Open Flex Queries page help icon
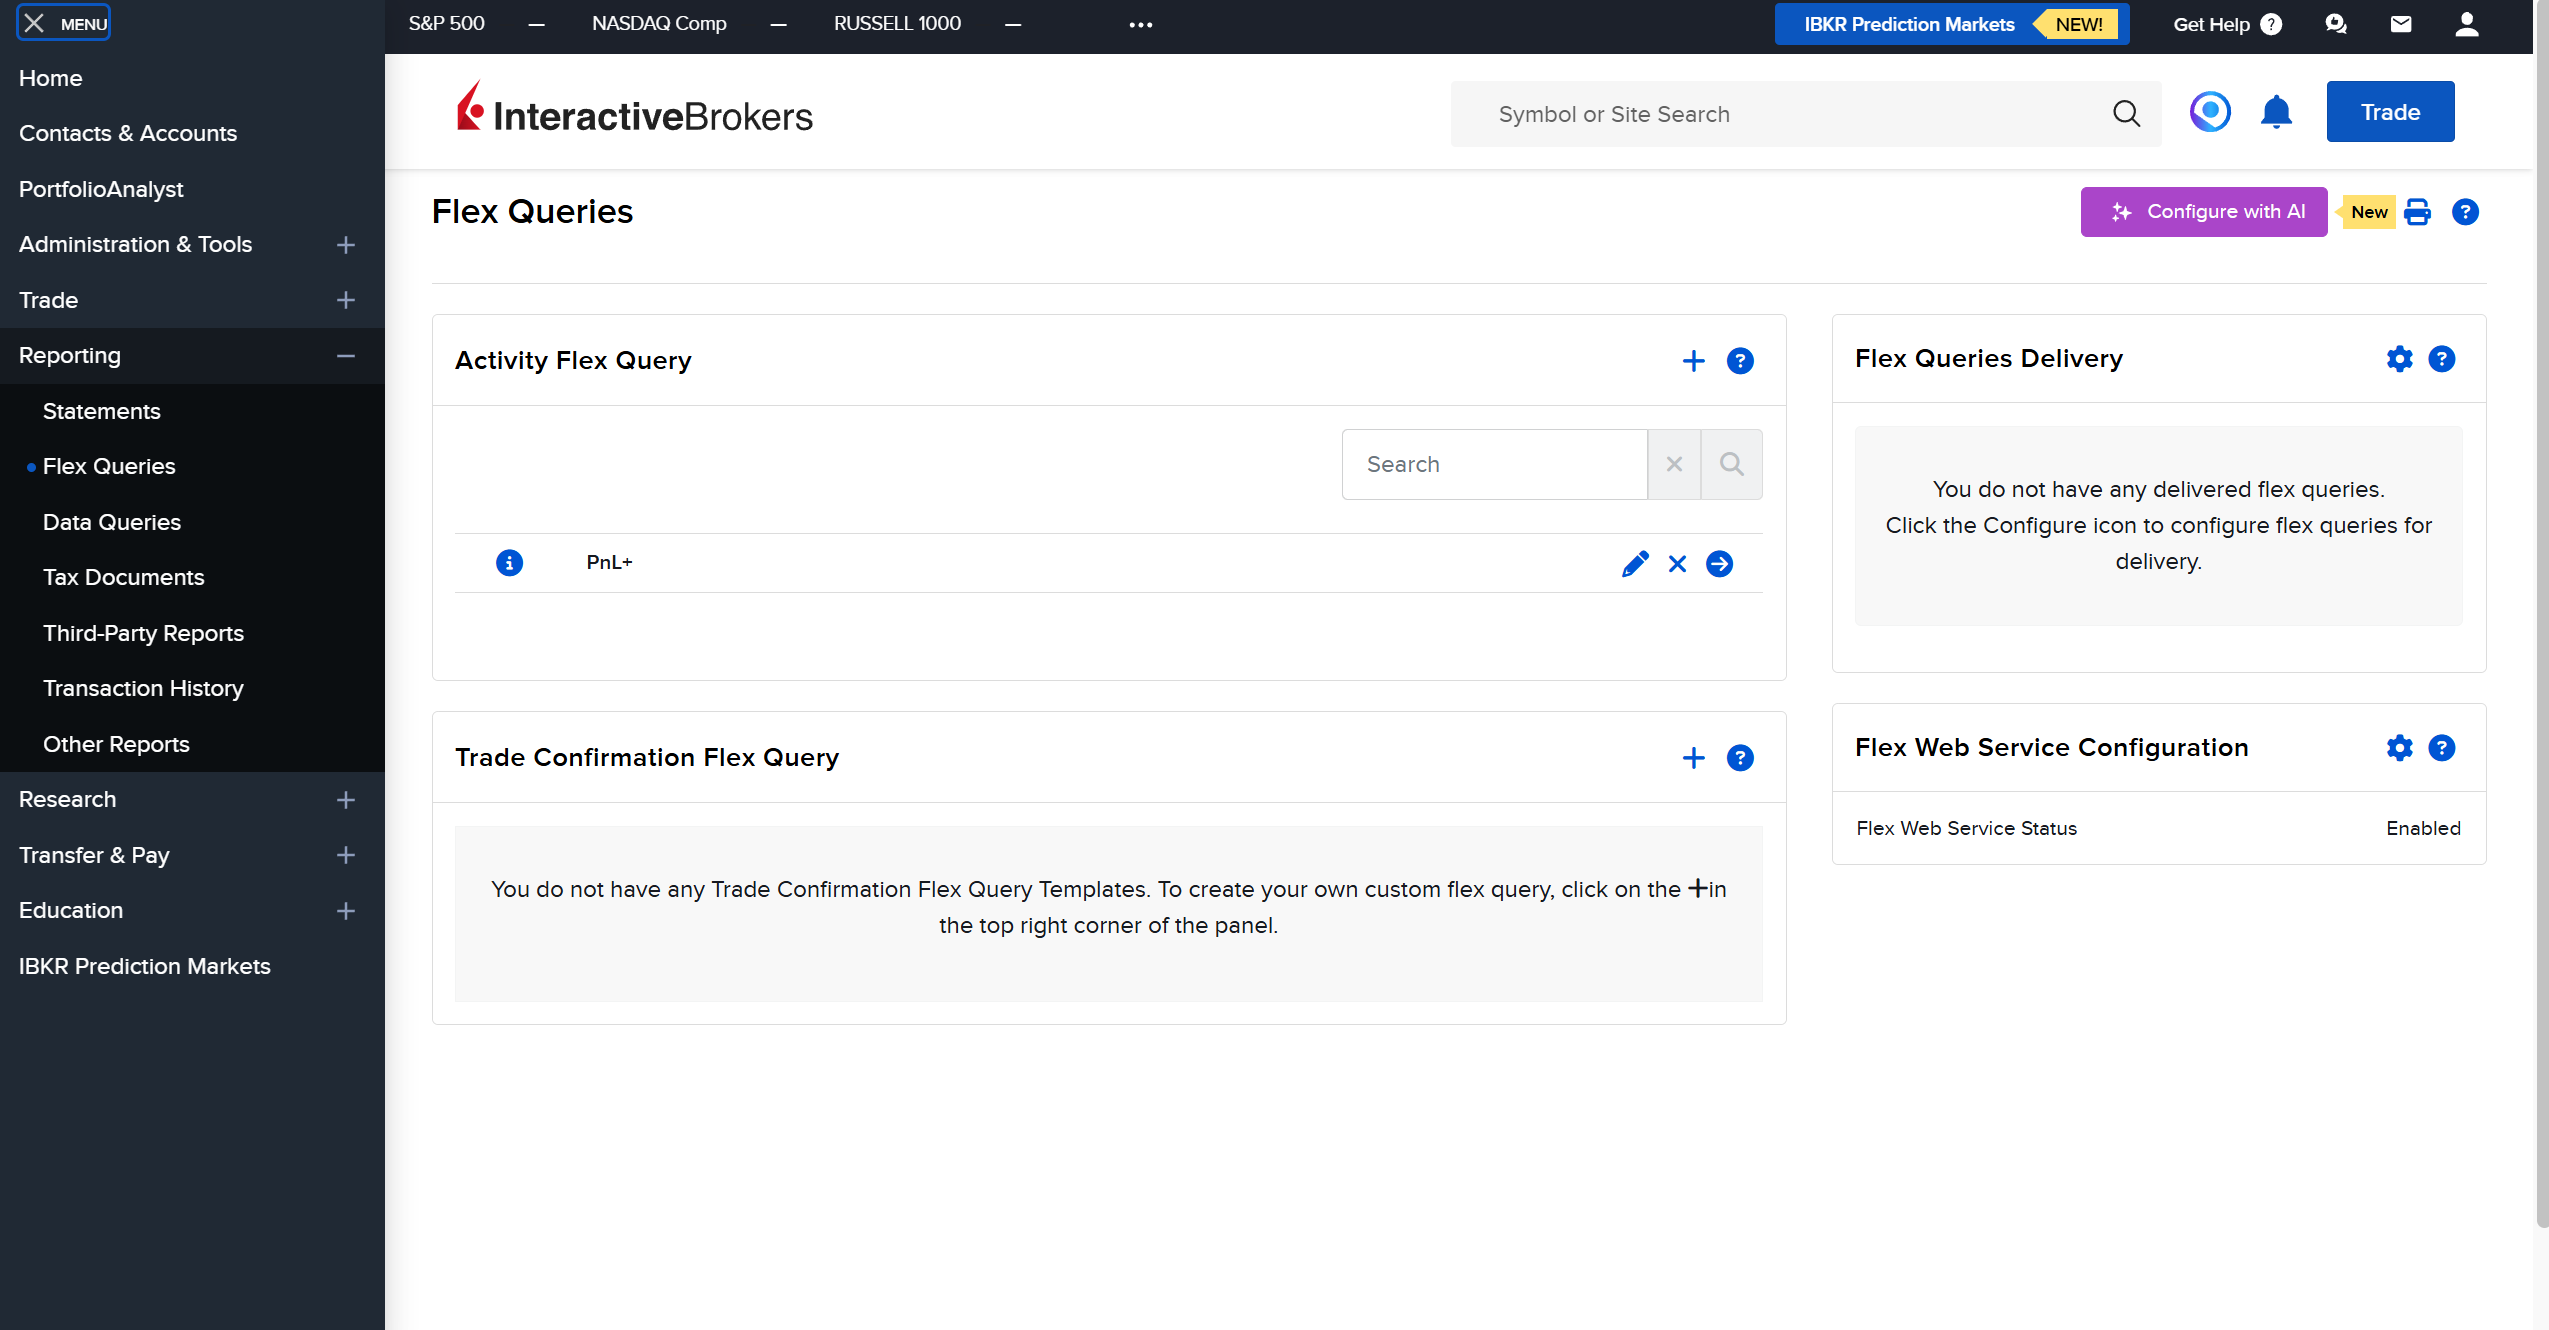Screen dimensions: 2549x1330 (x=2466, y=212)
